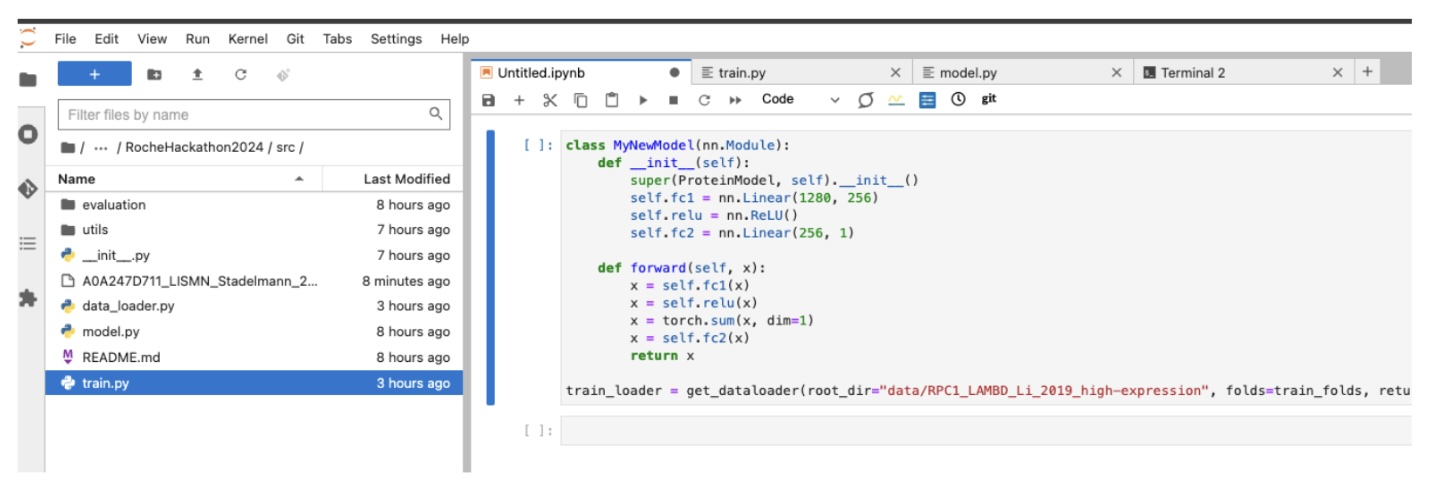Interrupt the kernel with the stop icon
The width and height of the screenshot is (1432, 488).
(x=673, y=100)
